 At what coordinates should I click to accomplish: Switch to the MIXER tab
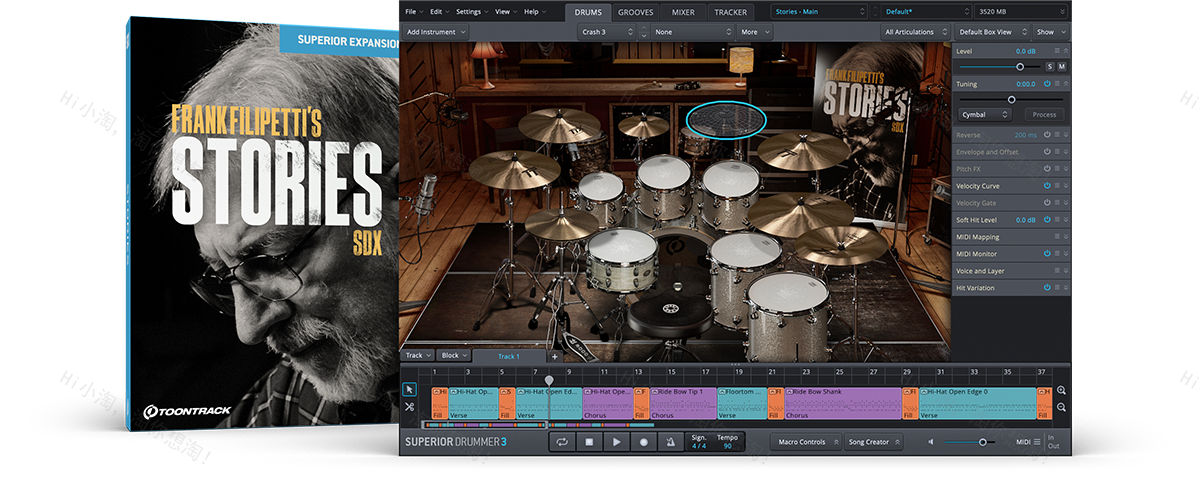(x=683, y=12)
